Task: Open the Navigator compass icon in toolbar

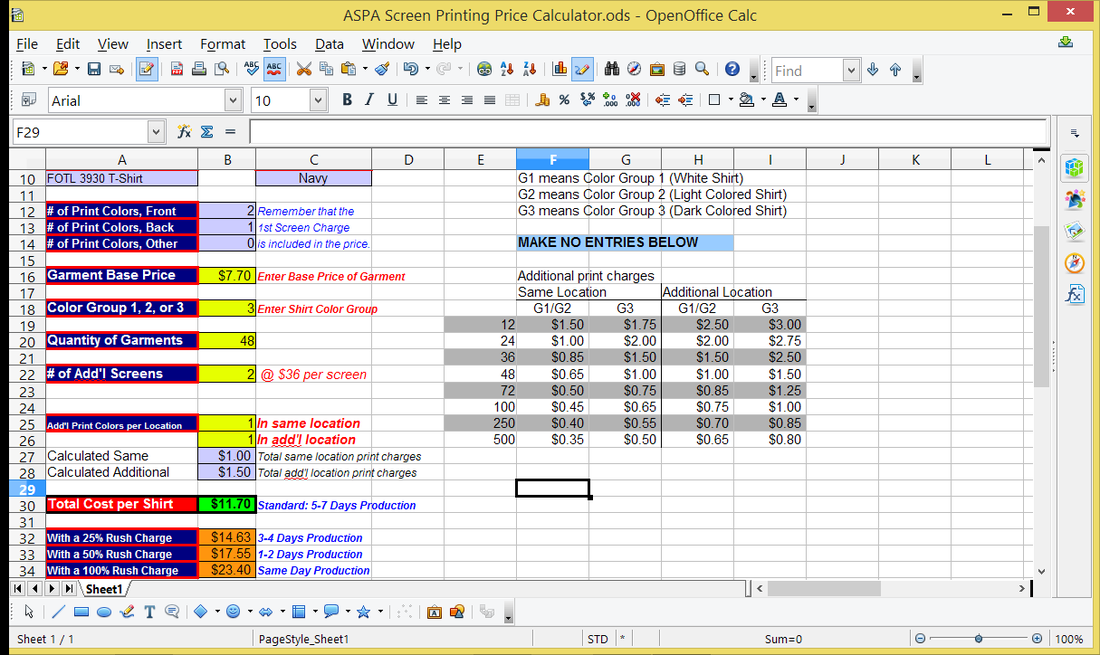Action: point(634,69)
